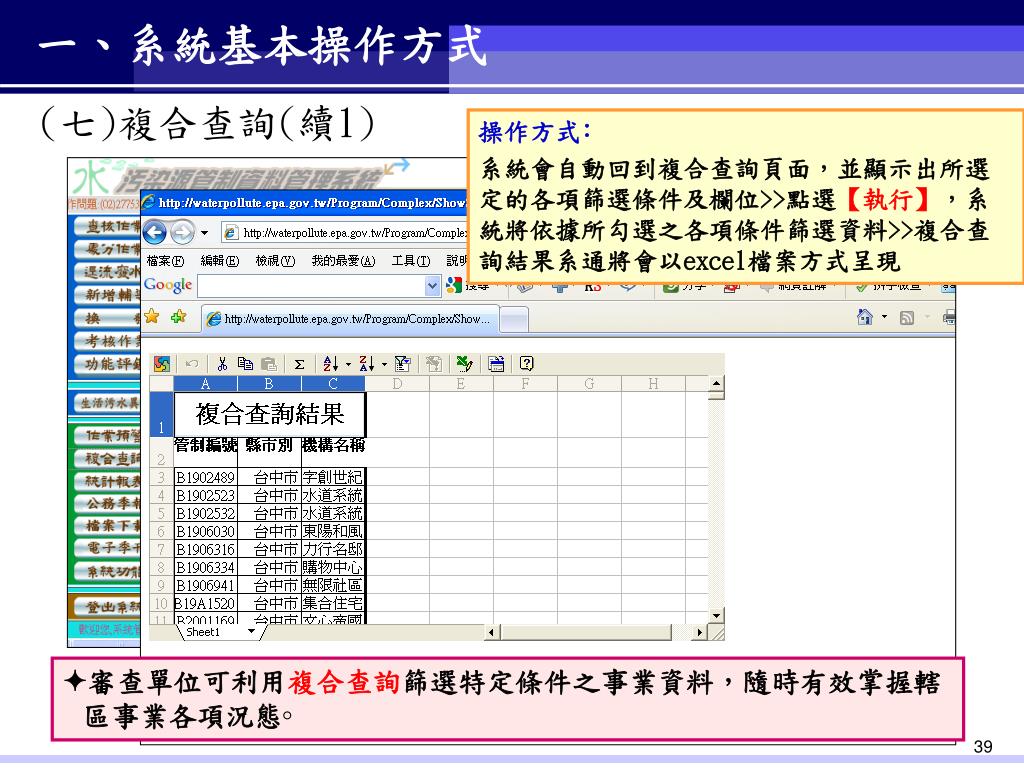
Task: Open the Home button dropdown arrow
Action: pos(884,317)
